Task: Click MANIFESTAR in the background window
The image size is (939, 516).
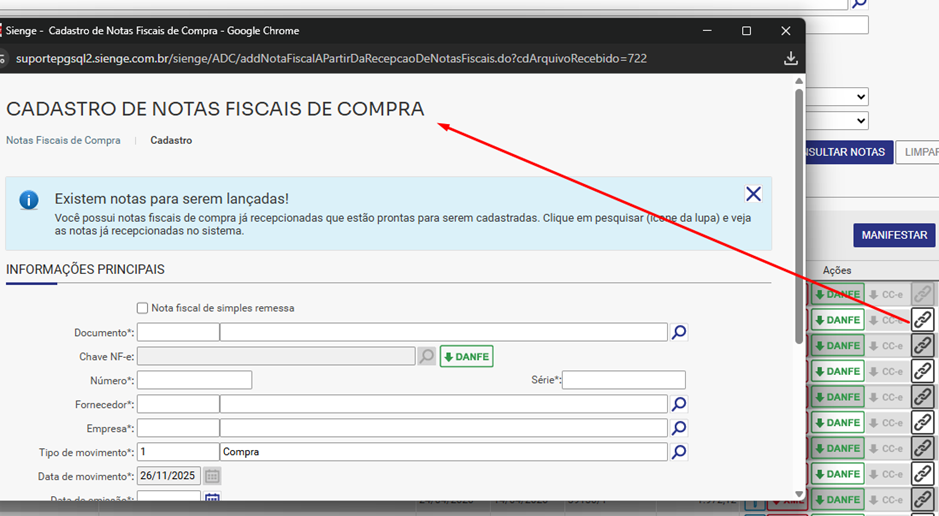Action: (895, 235)
